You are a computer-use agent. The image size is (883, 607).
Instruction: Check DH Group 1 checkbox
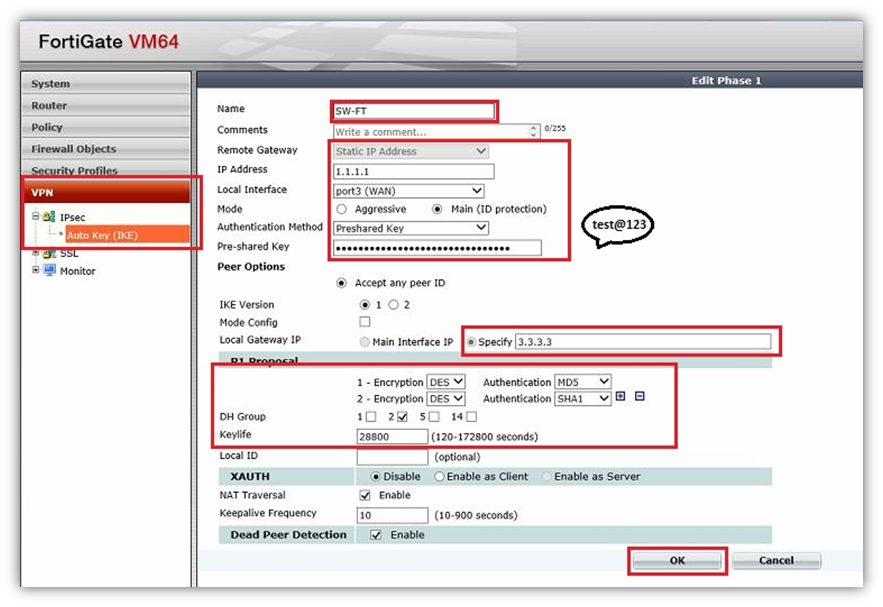(x=371, y=417)
